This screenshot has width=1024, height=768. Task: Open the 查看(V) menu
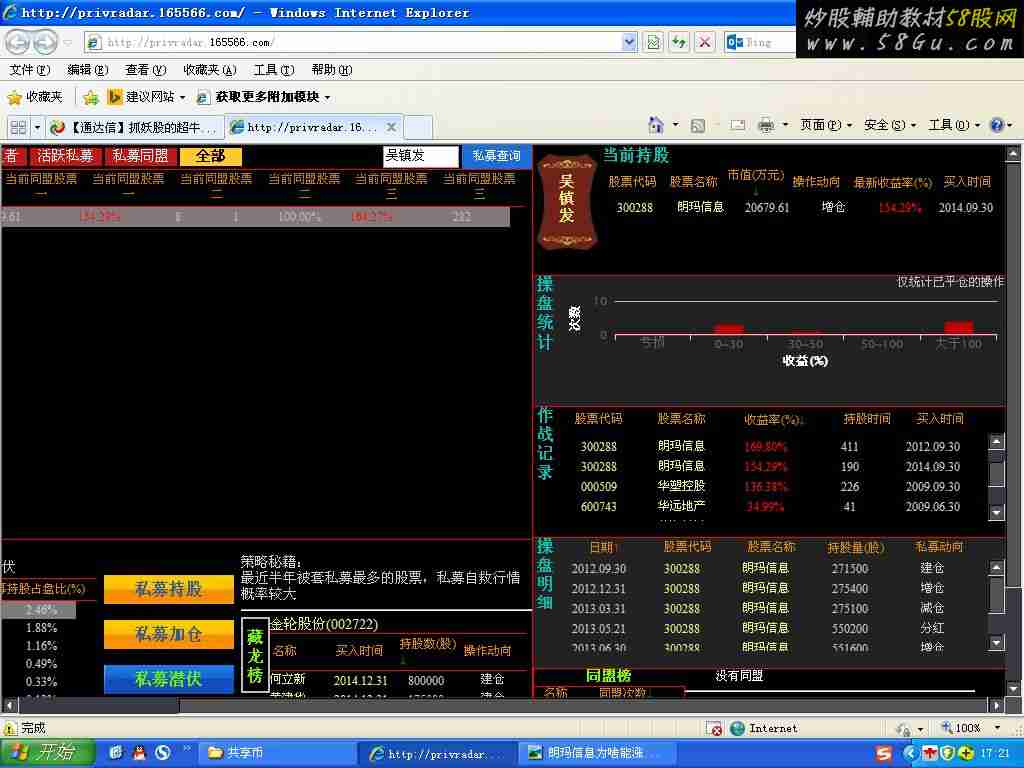coord(146,70)
